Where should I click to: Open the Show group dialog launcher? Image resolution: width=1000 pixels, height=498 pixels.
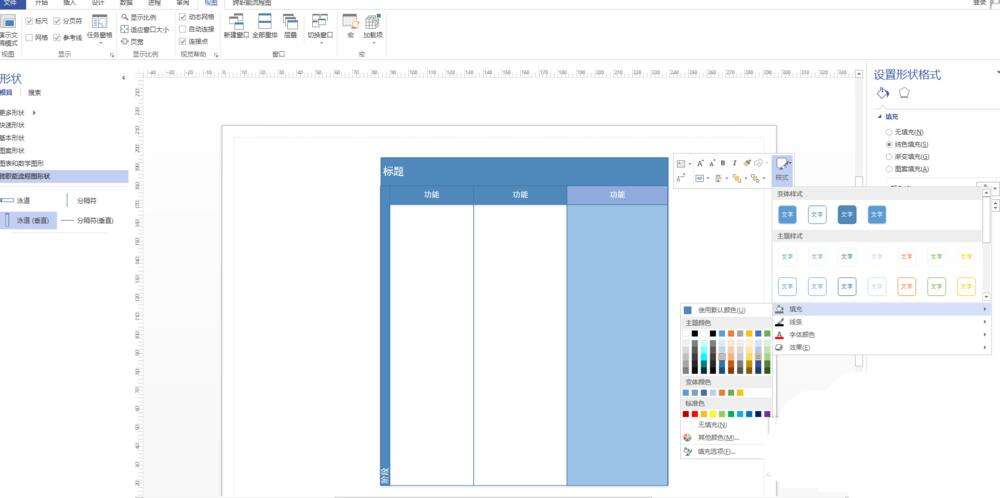coord(112,55)
